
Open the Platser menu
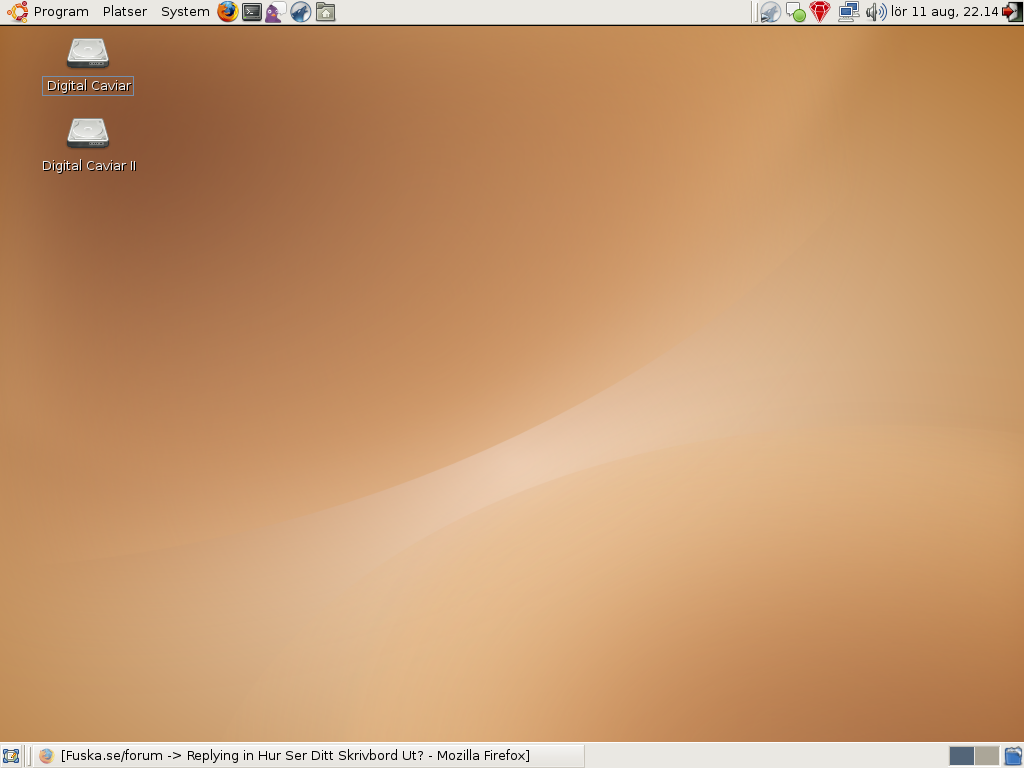point(125,12)
